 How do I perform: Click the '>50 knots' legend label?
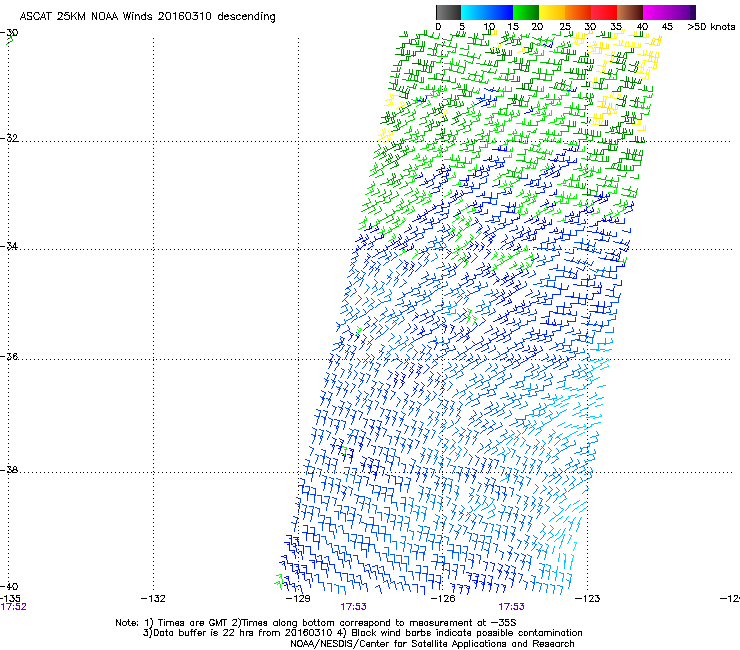[x=711, y=27]
